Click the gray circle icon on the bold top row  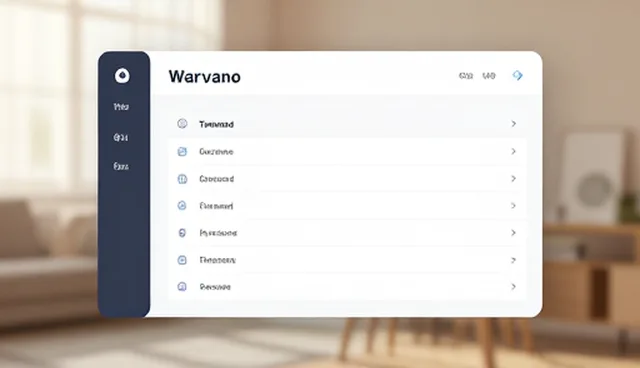[182, 124]
